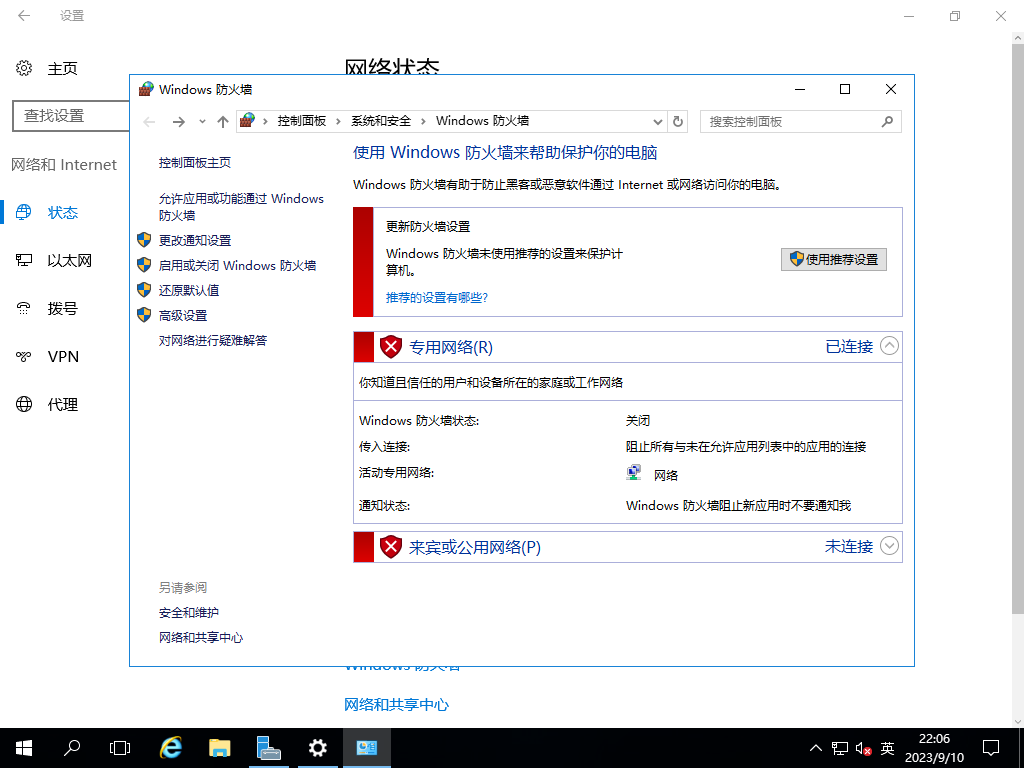Image resolution: width=1024 pixels, height=768 pixels.
Task: Click shield icon beside 还原默认值
Action: tap(144, 289)
